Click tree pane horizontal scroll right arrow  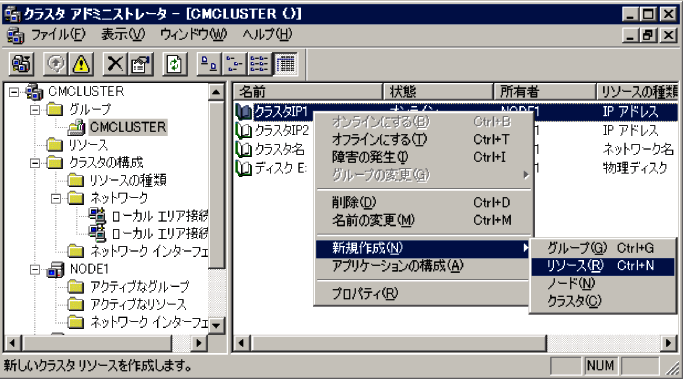[x=199, y=343]
